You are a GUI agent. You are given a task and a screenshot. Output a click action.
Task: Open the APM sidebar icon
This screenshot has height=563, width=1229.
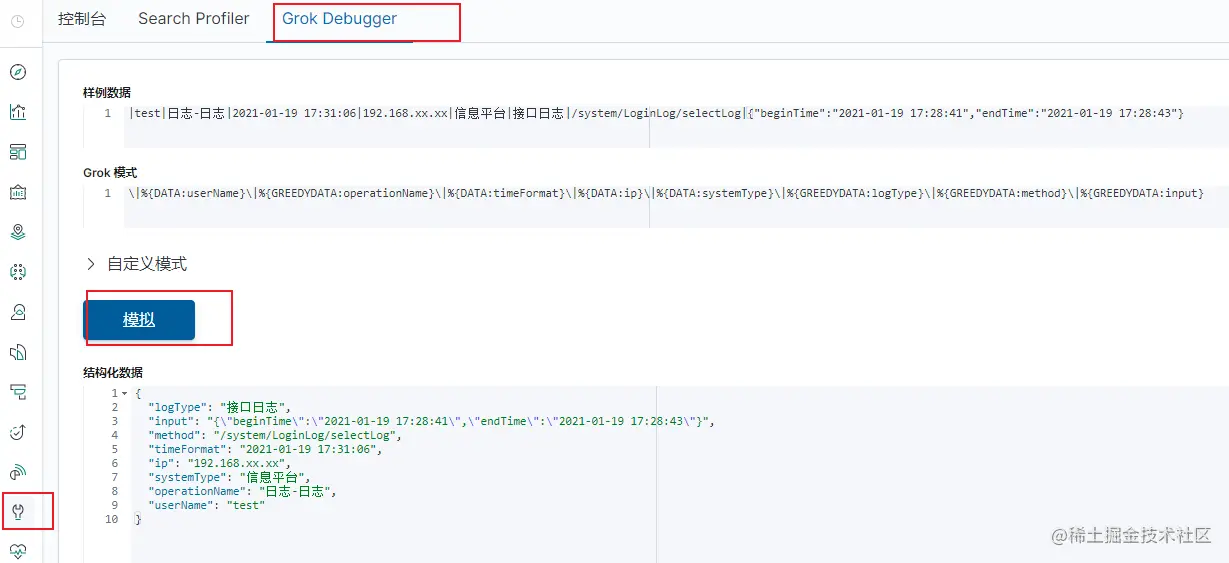(x=17, y=392)
